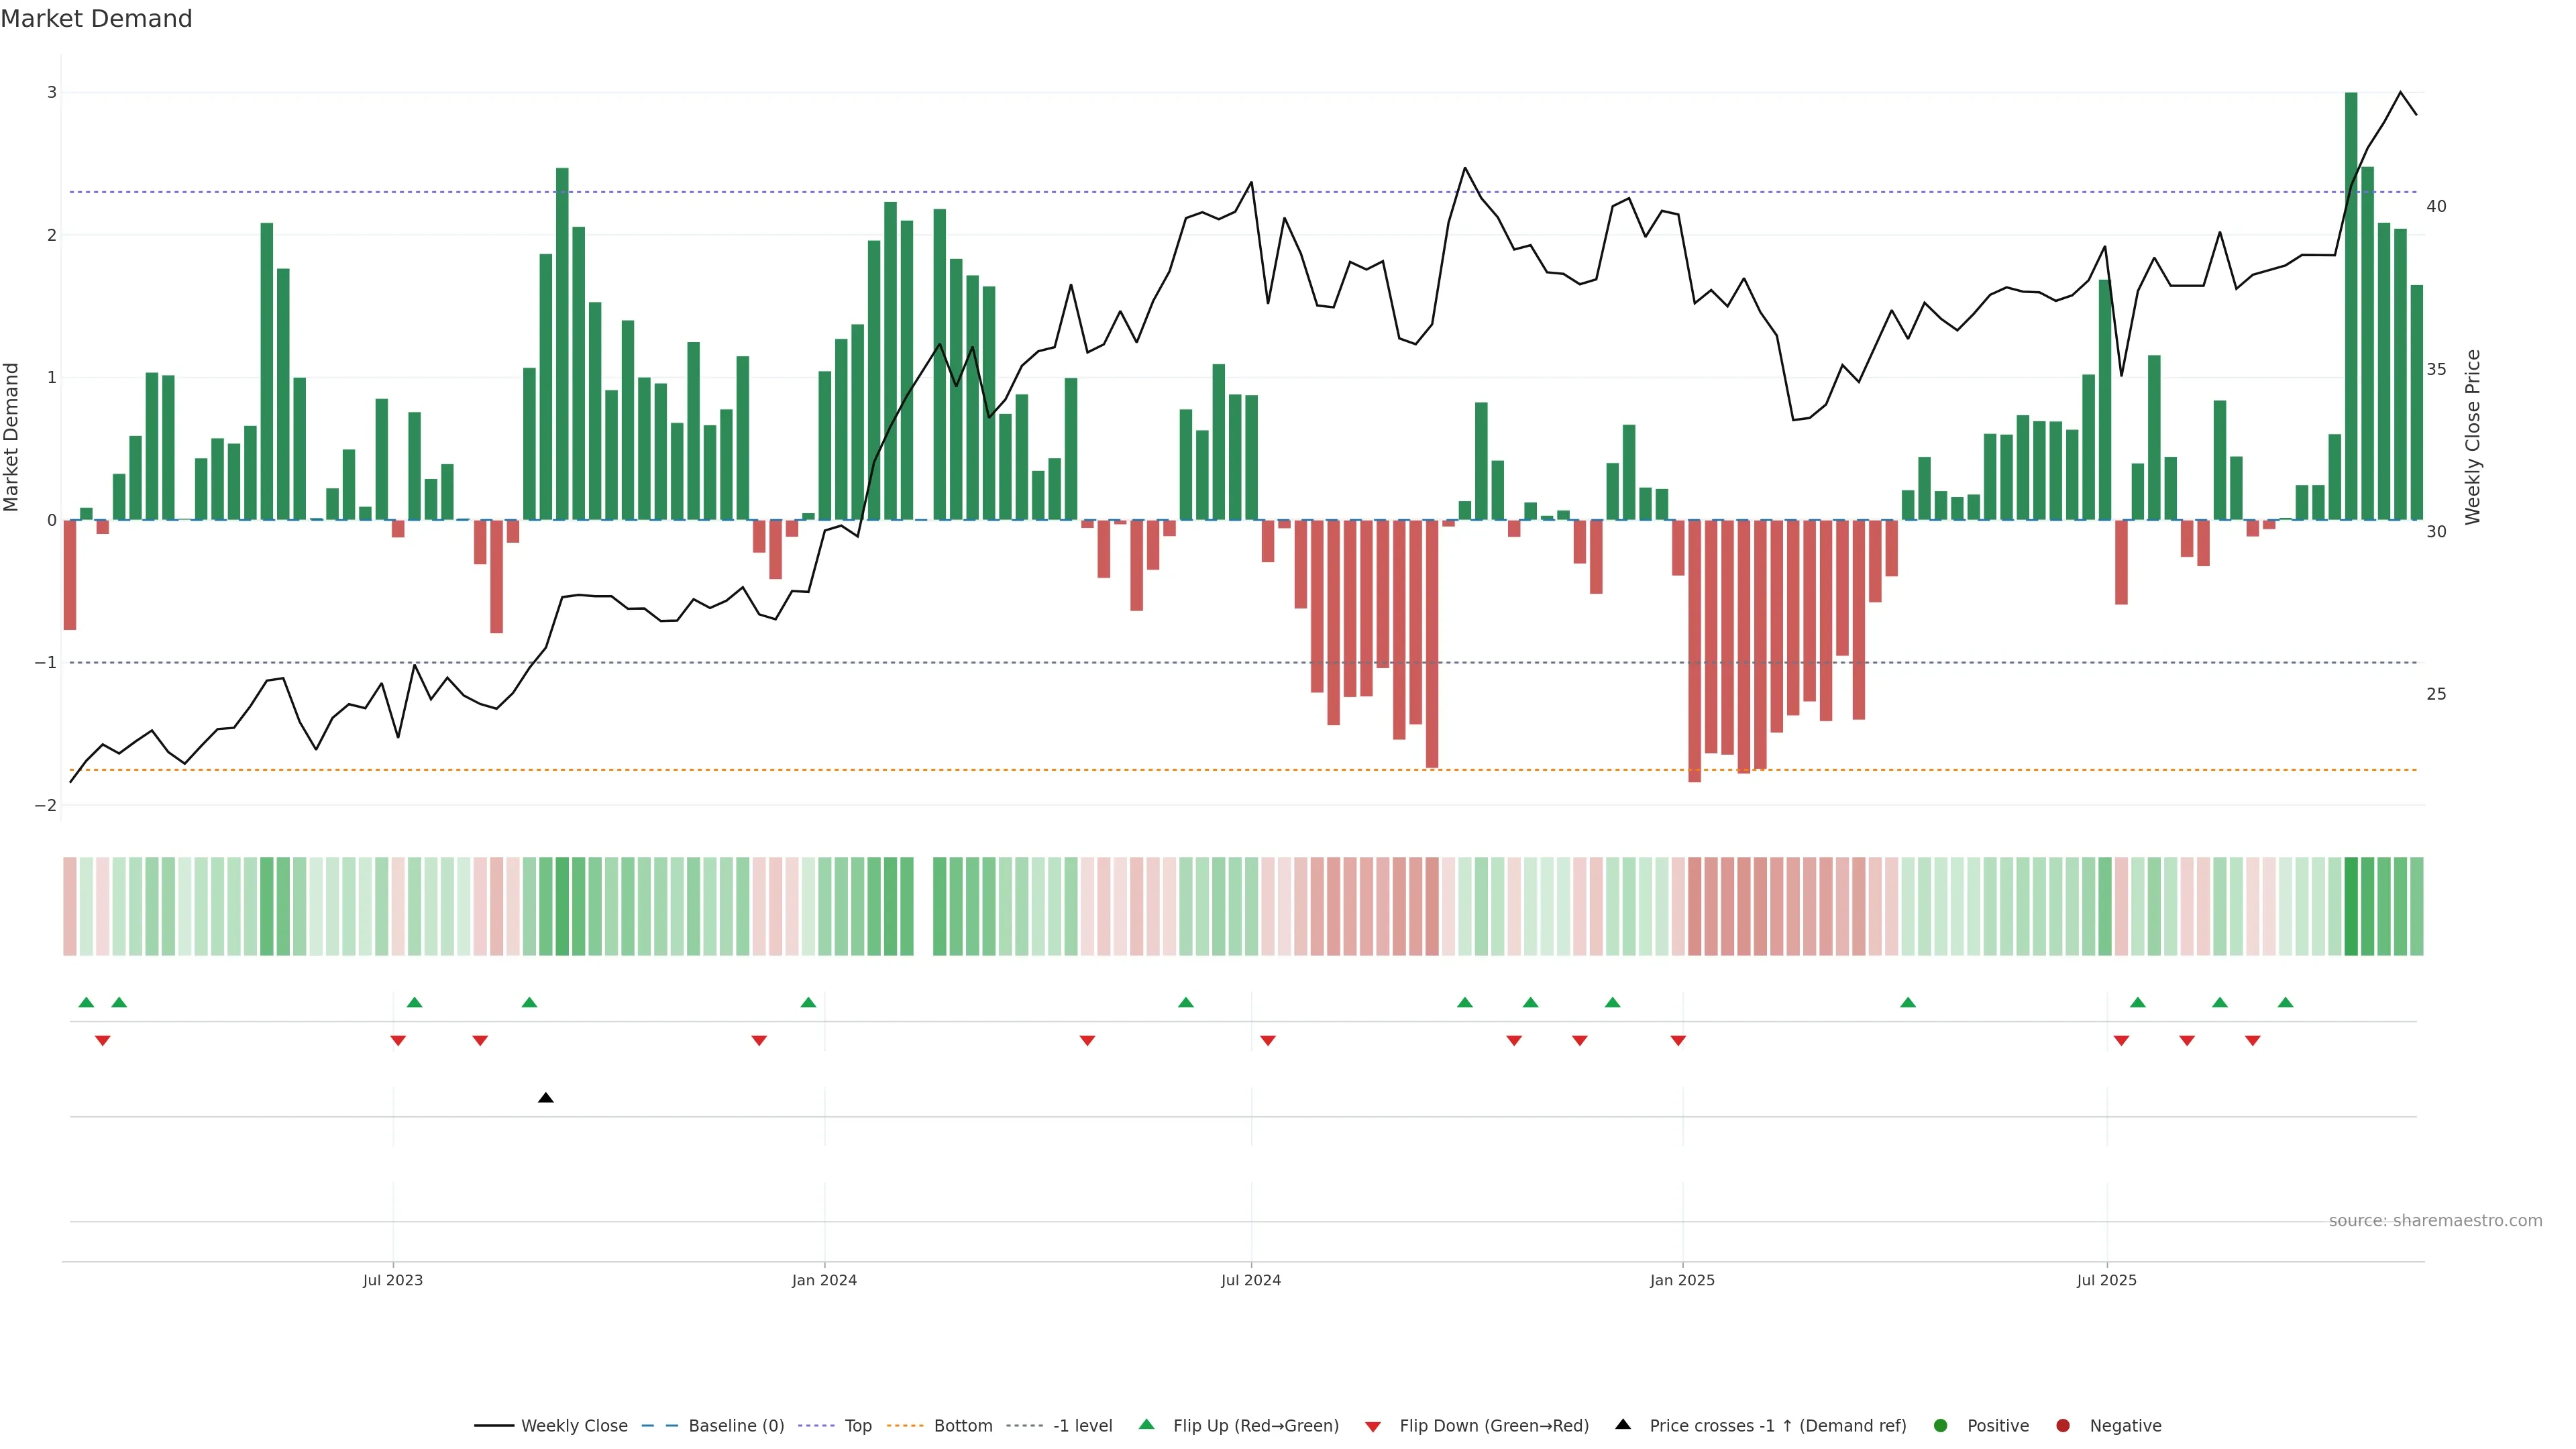Viewport: 2576px width, 1449px height.
Task: Click red Flip Down legend triangle
Action: [1373, 1427]
